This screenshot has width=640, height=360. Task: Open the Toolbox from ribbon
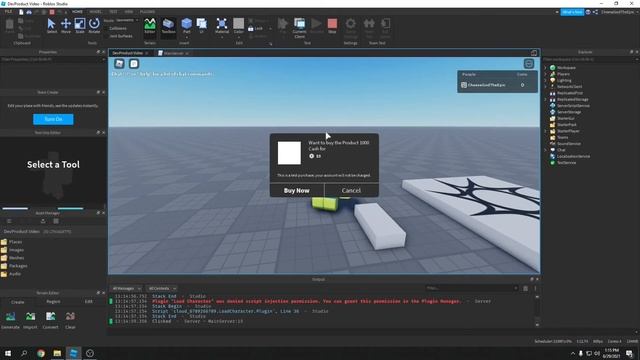[x=168, y=26]
